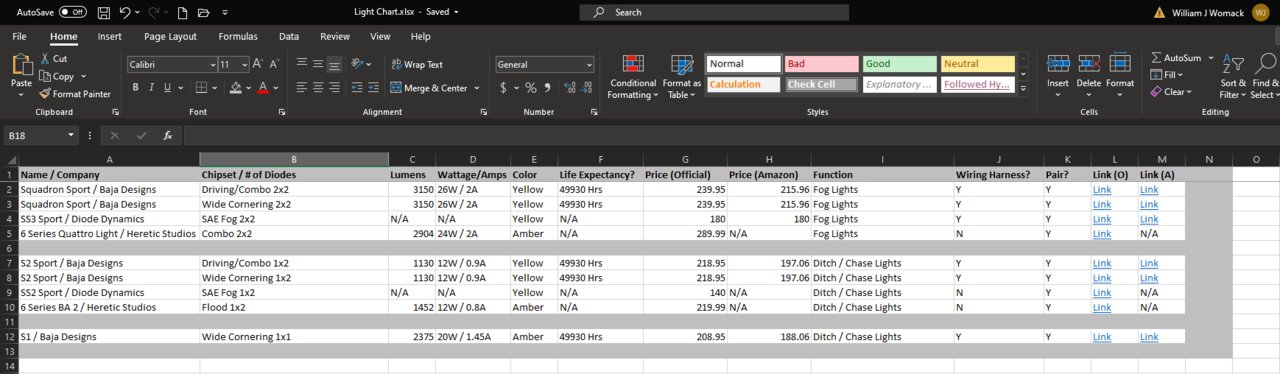Click Increase Font Size icon
The height and width of the screenshot is (374, 1280).
click(259, 64)
